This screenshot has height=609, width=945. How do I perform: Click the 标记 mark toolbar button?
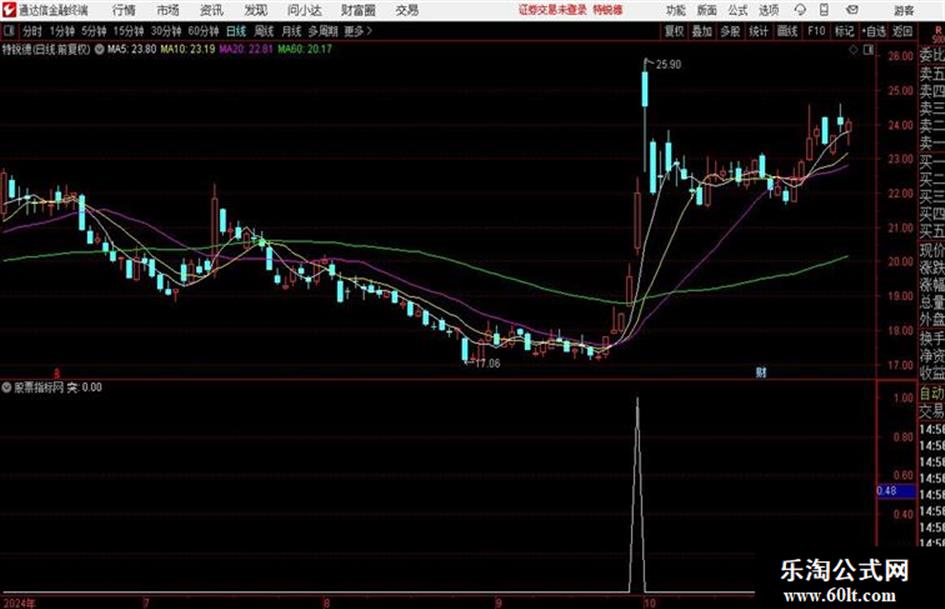click(x=844, y=31)
